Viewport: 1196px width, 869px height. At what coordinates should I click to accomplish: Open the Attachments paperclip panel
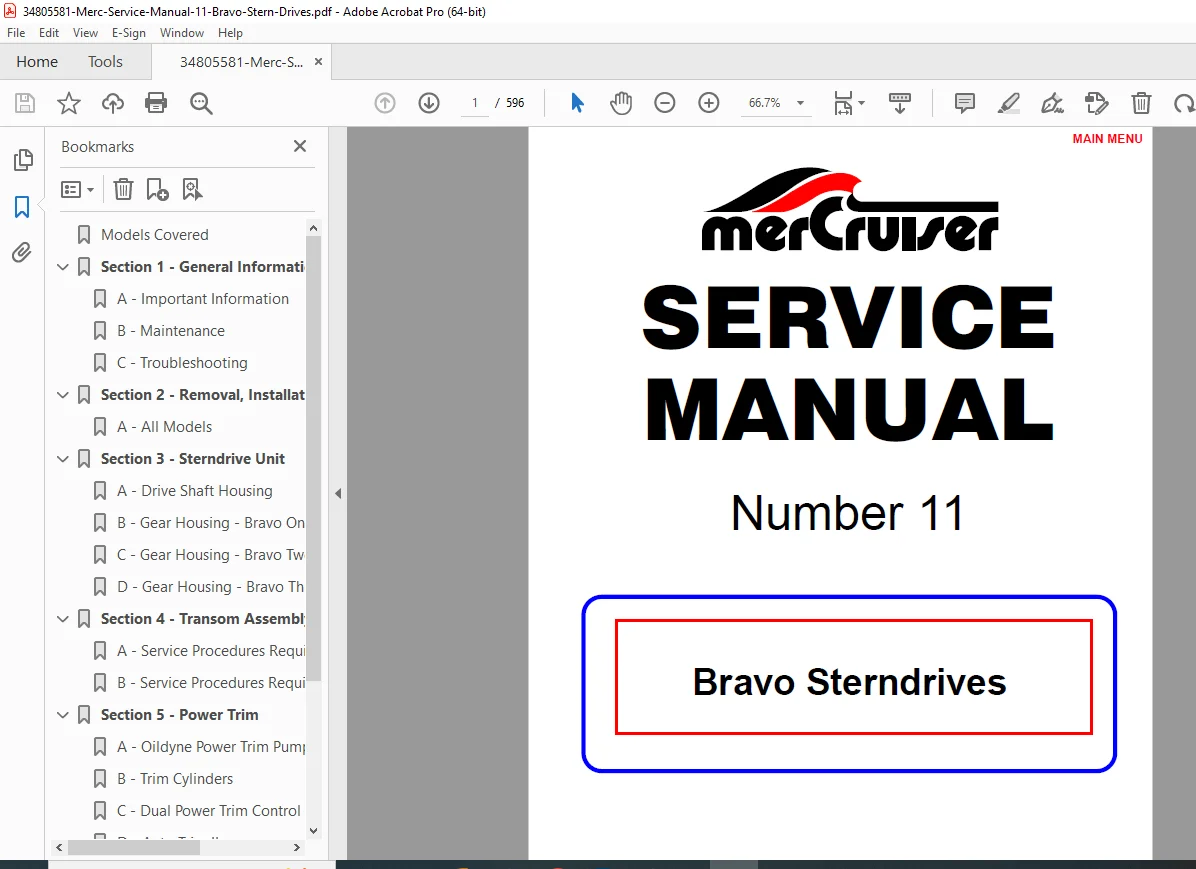click(x=22, y=253)
